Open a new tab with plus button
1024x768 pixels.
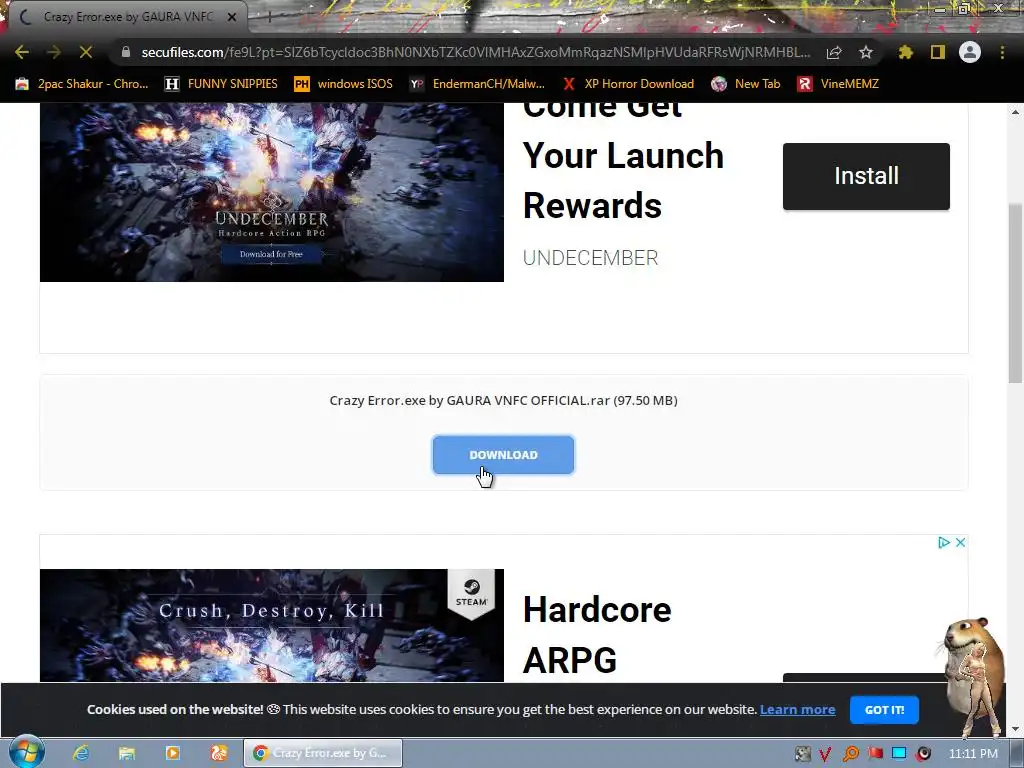pos(268,17)
